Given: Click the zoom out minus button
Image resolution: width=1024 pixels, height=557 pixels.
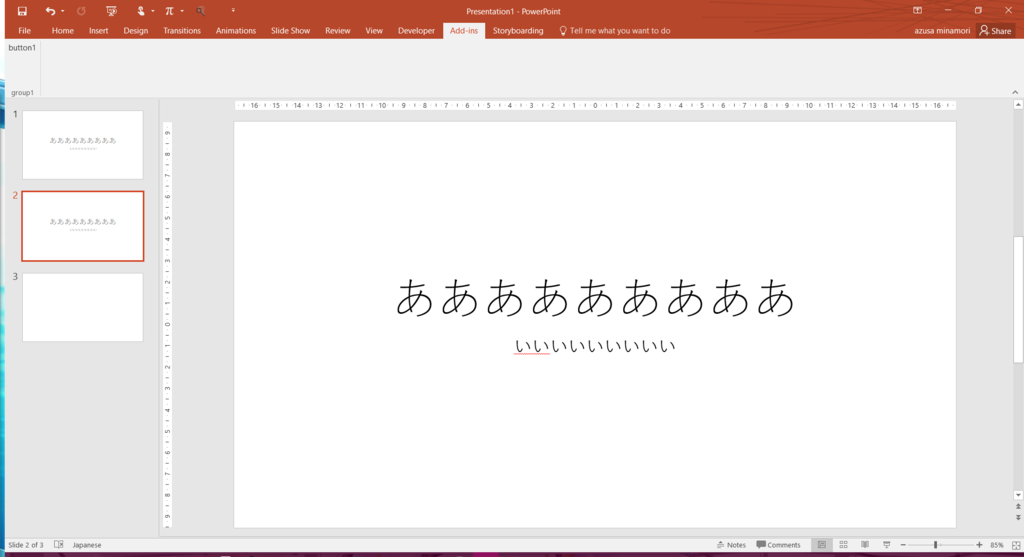Looking at the screenshot, I should (903, 545).
